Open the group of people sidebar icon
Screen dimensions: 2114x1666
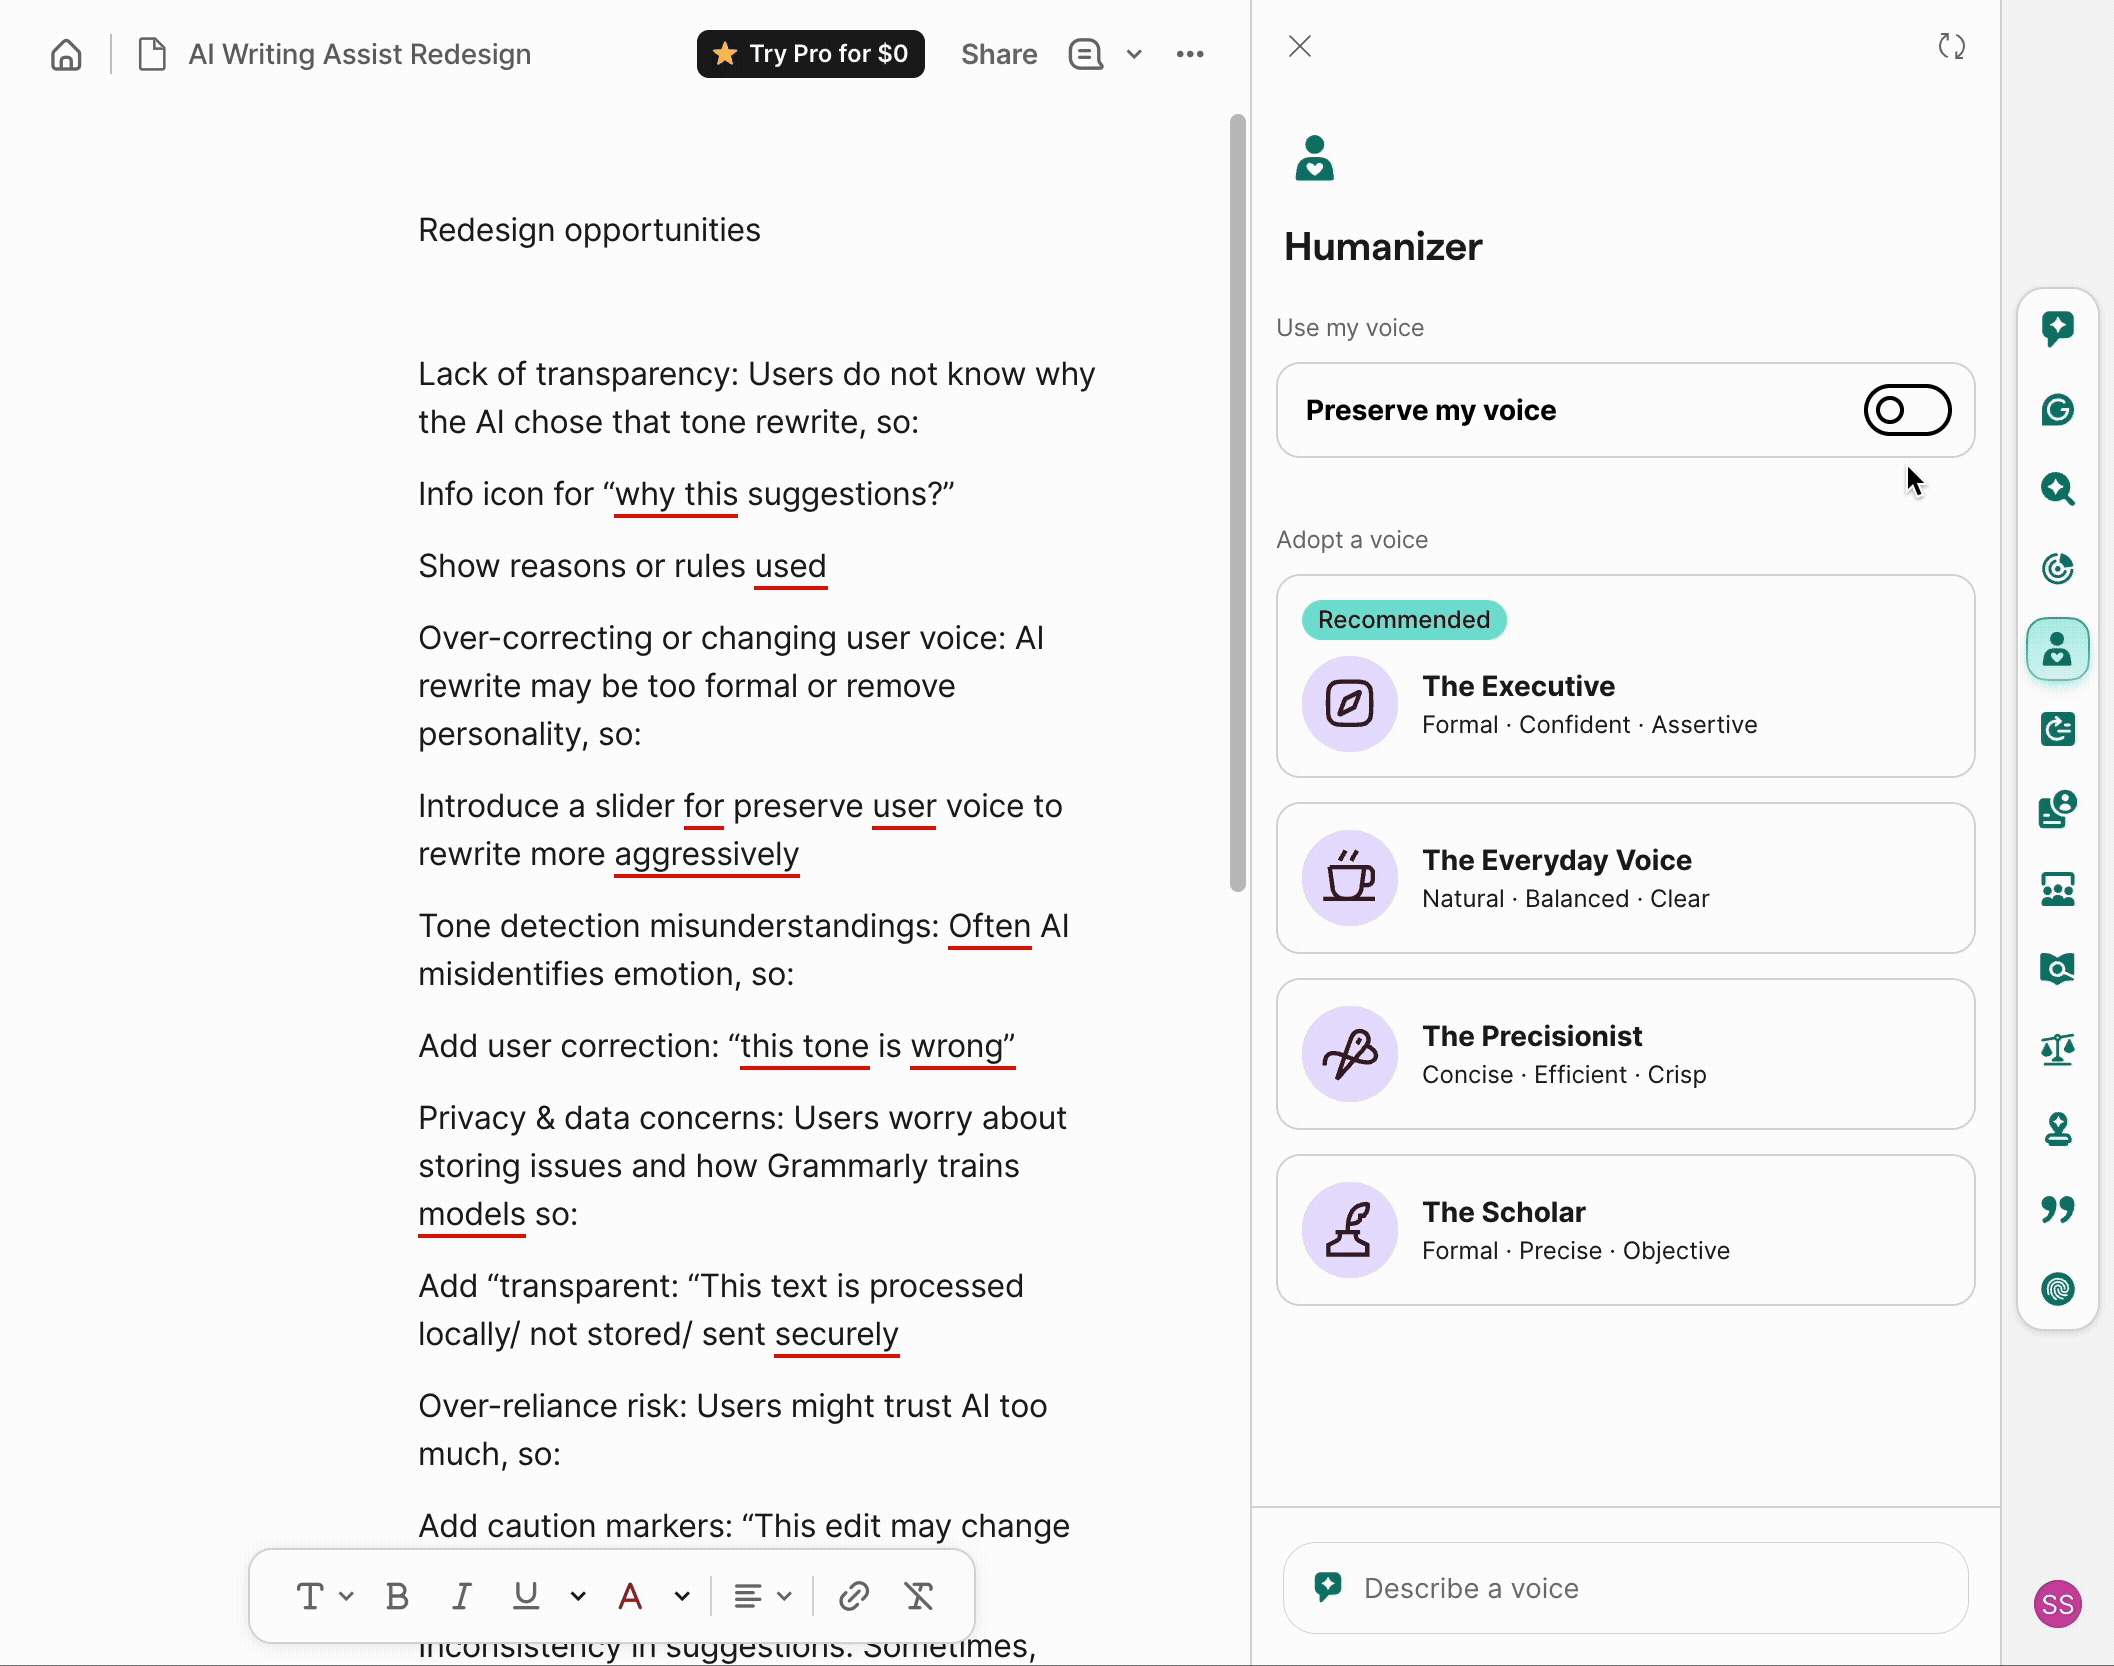click(x=2057, y=889)
